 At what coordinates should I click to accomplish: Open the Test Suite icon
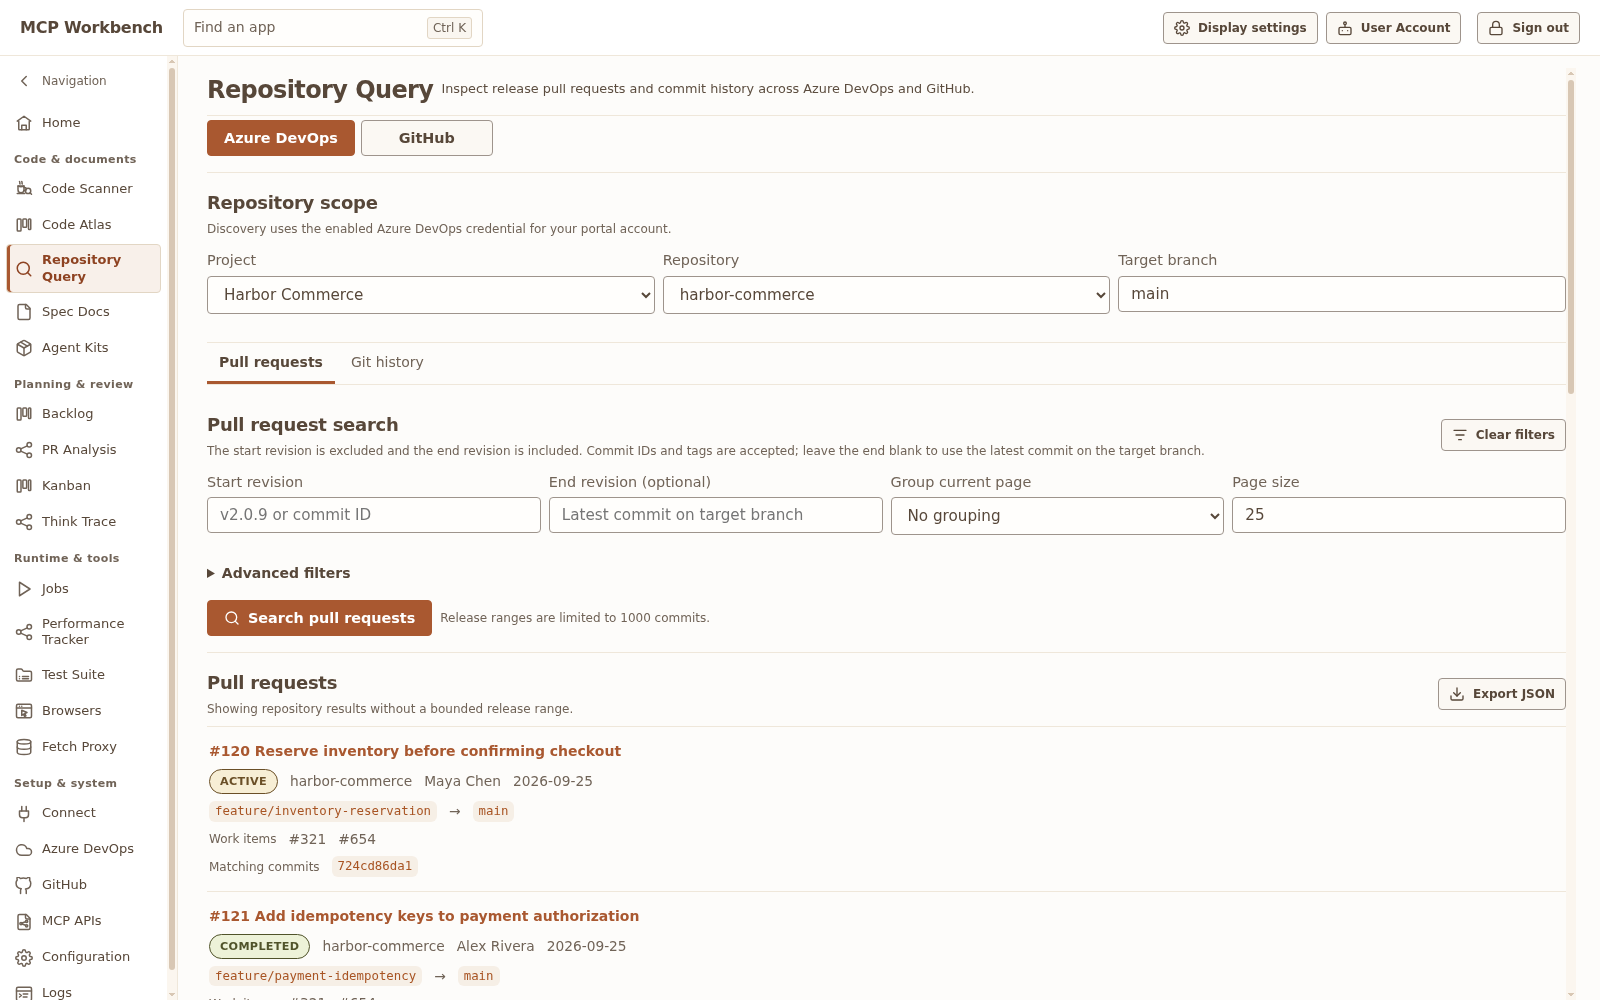(x=24, y=675)
